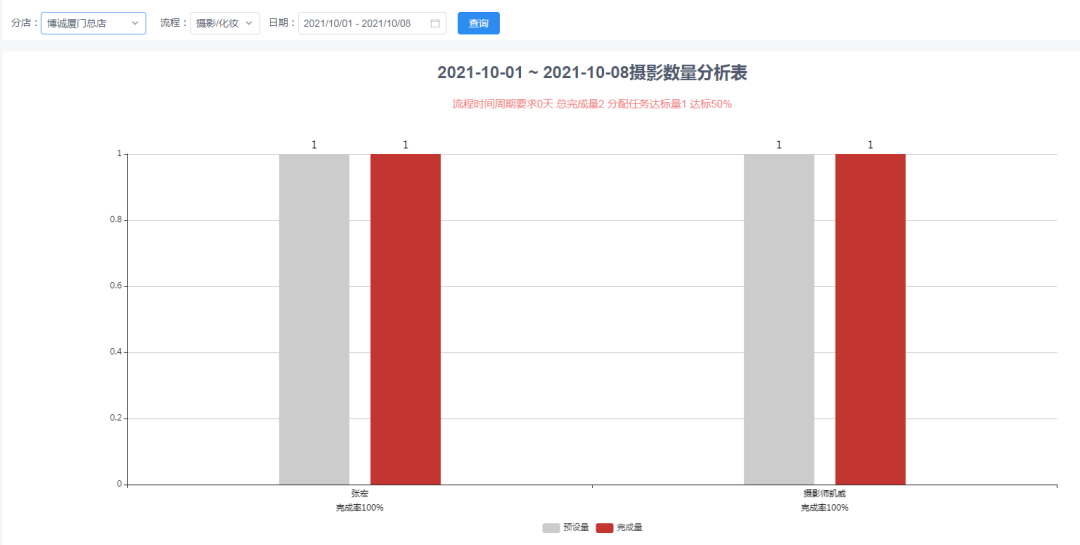Click the 张宏 axis label
This screenshot has width=1080, height=545.
tap(360, 493)
